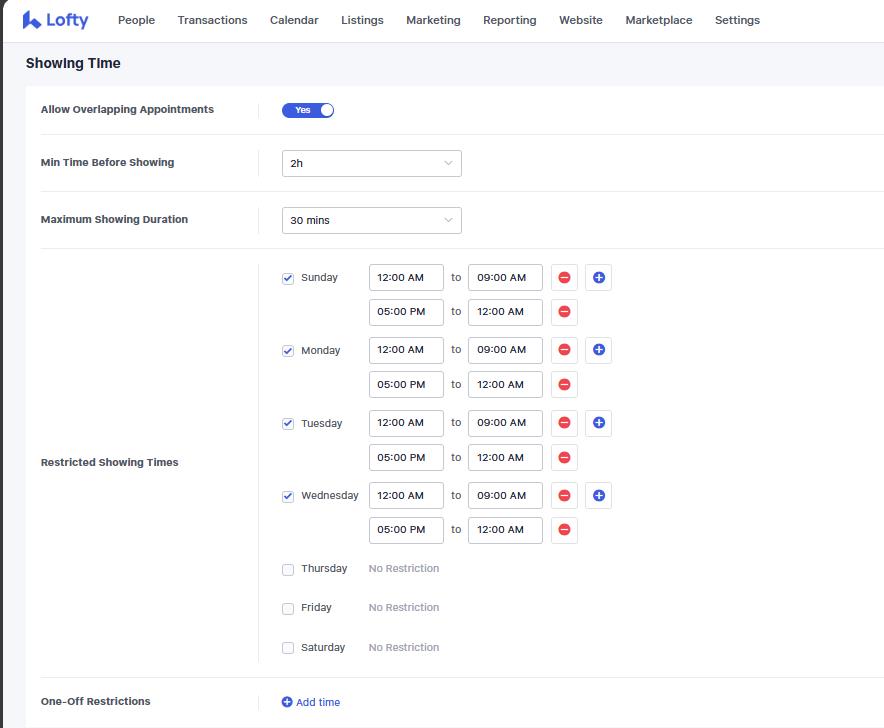Open the Transactions menu

coord(213,20)
